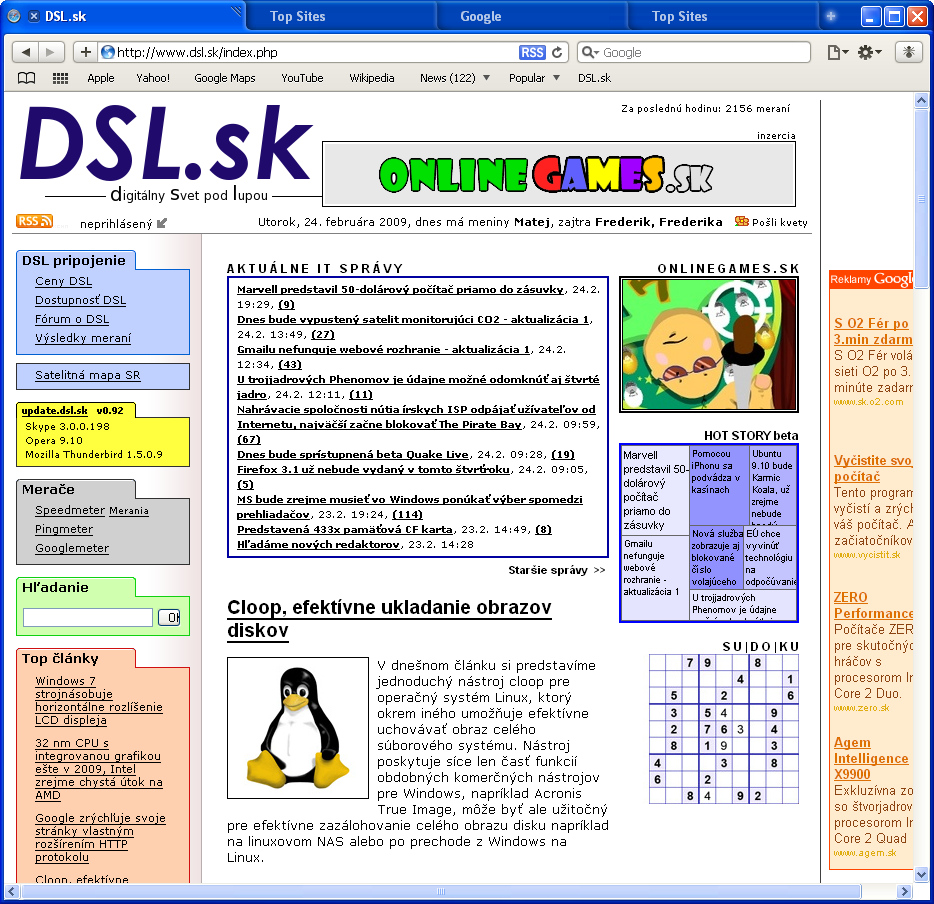Go forward with the forward arrow button
The image size is (934, 904).
pos(51,52)
